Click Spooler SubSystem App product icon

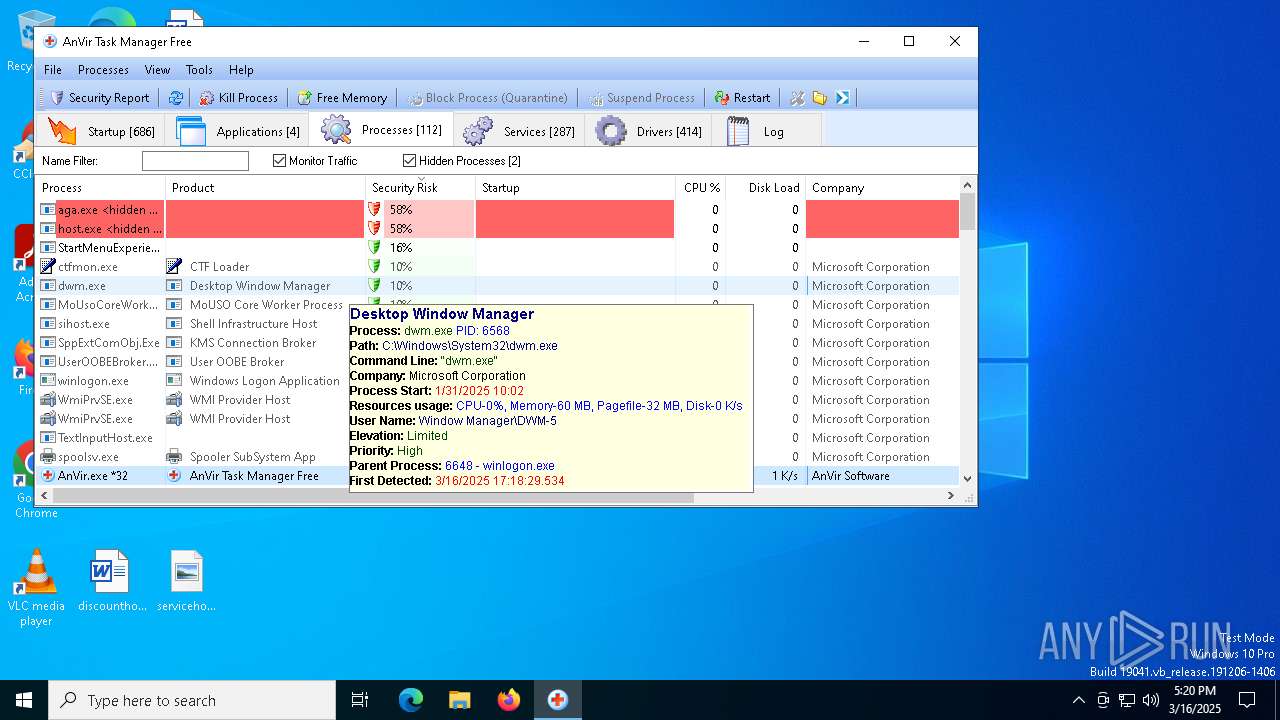174,457
